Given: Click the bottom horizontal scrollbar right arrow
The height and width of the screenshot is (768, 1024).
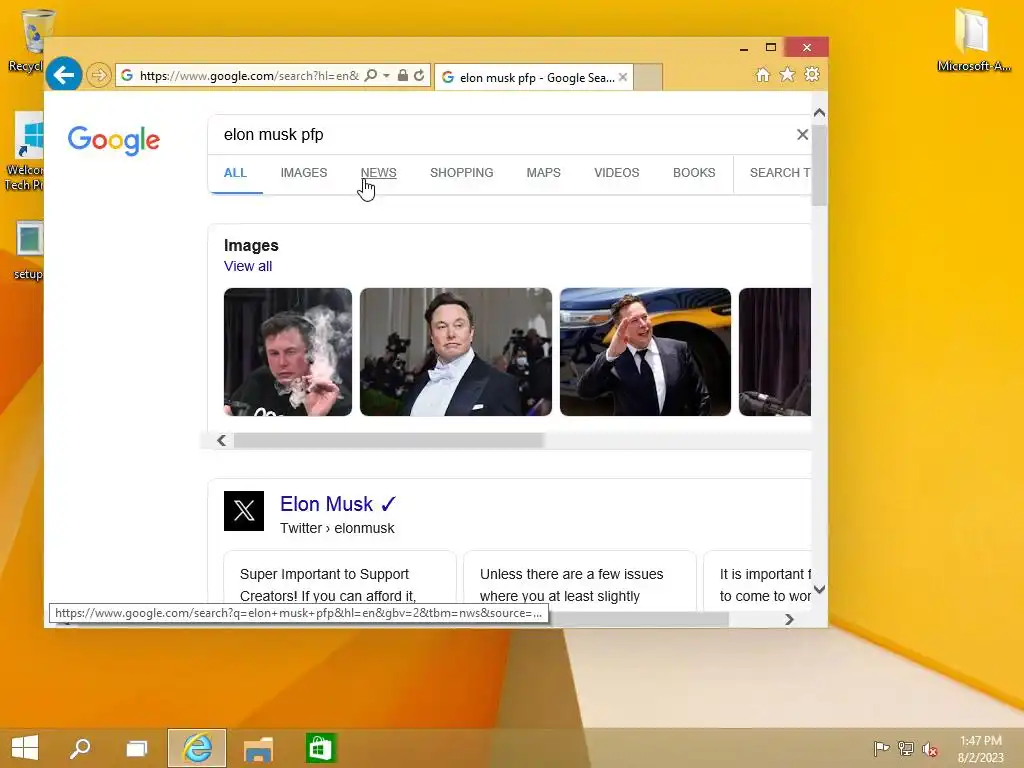Looking at the screenshot, I should coord(790,620).
